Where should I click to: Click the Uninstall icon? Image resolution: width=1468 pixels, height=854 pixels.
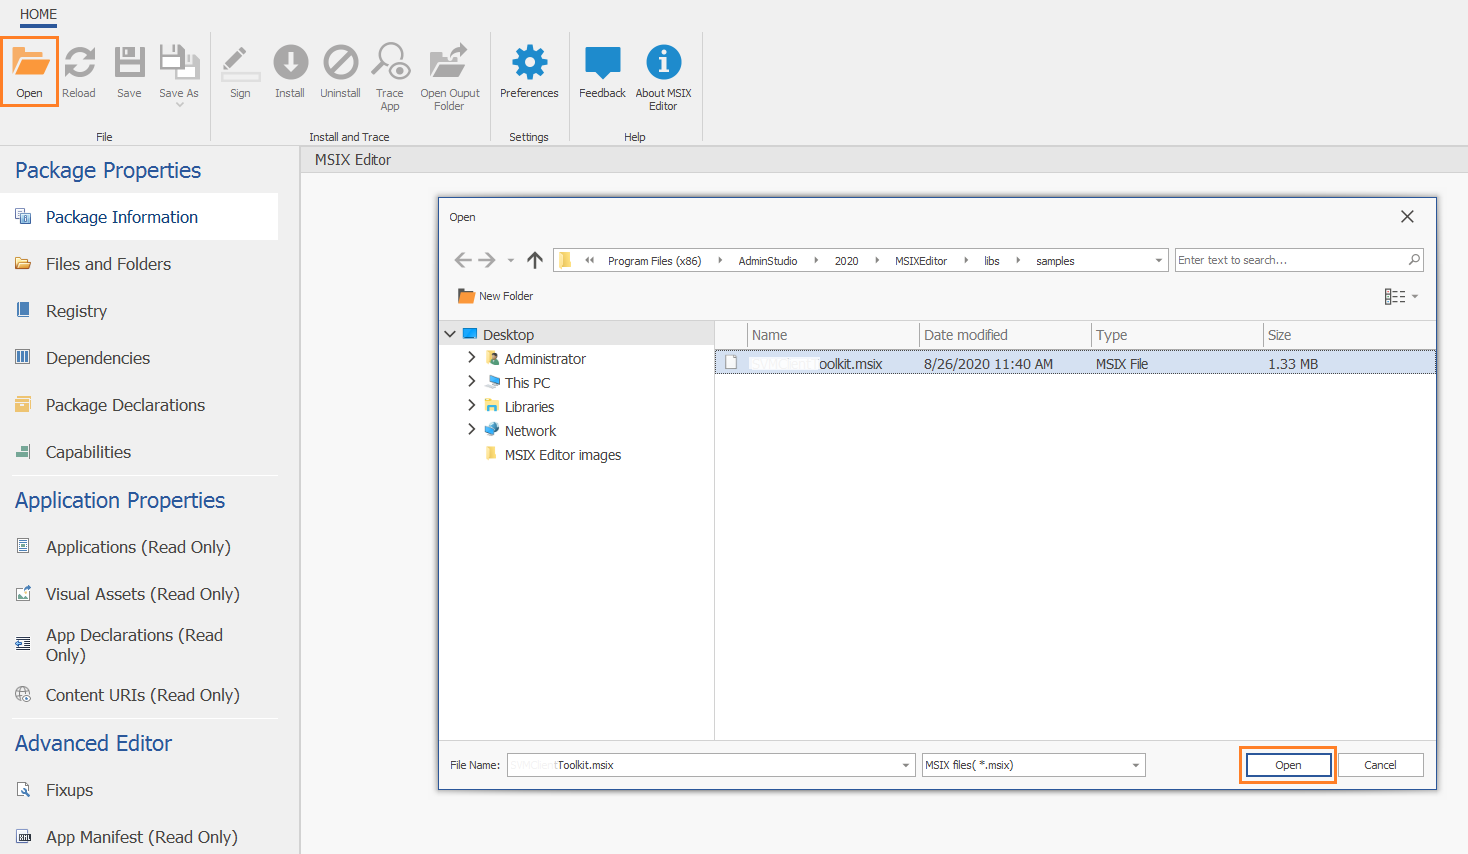click(x=340, y=62)
